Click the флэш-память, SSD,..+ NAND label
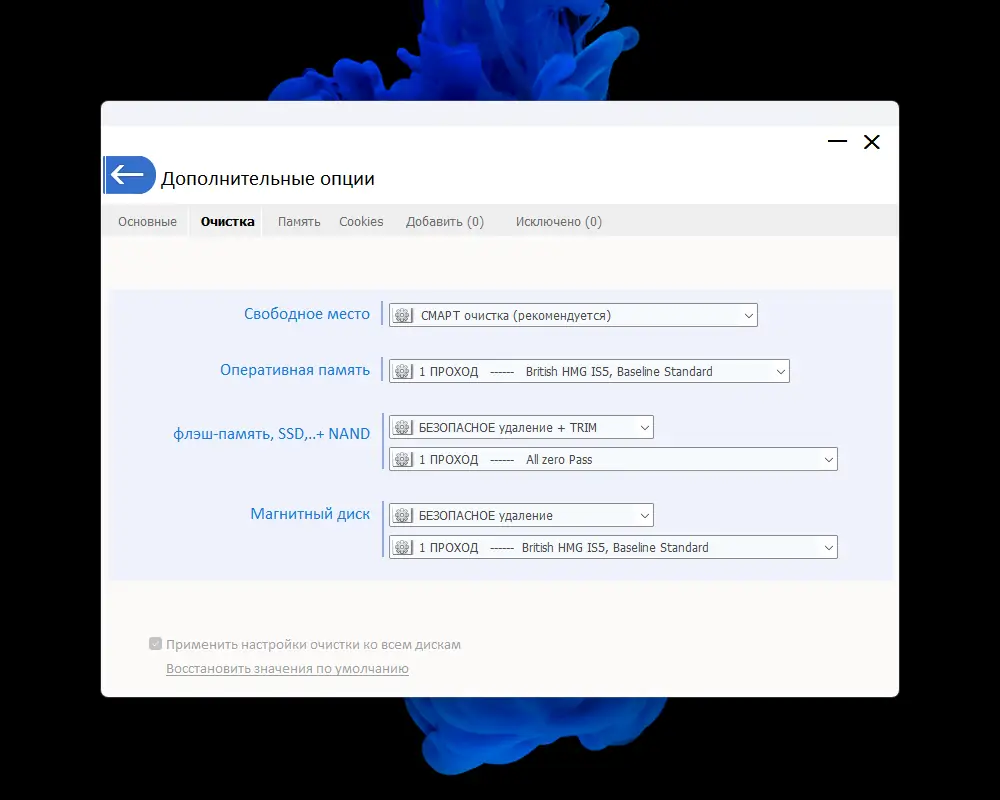The image size is (1000, 800). [x=272, y=434]
